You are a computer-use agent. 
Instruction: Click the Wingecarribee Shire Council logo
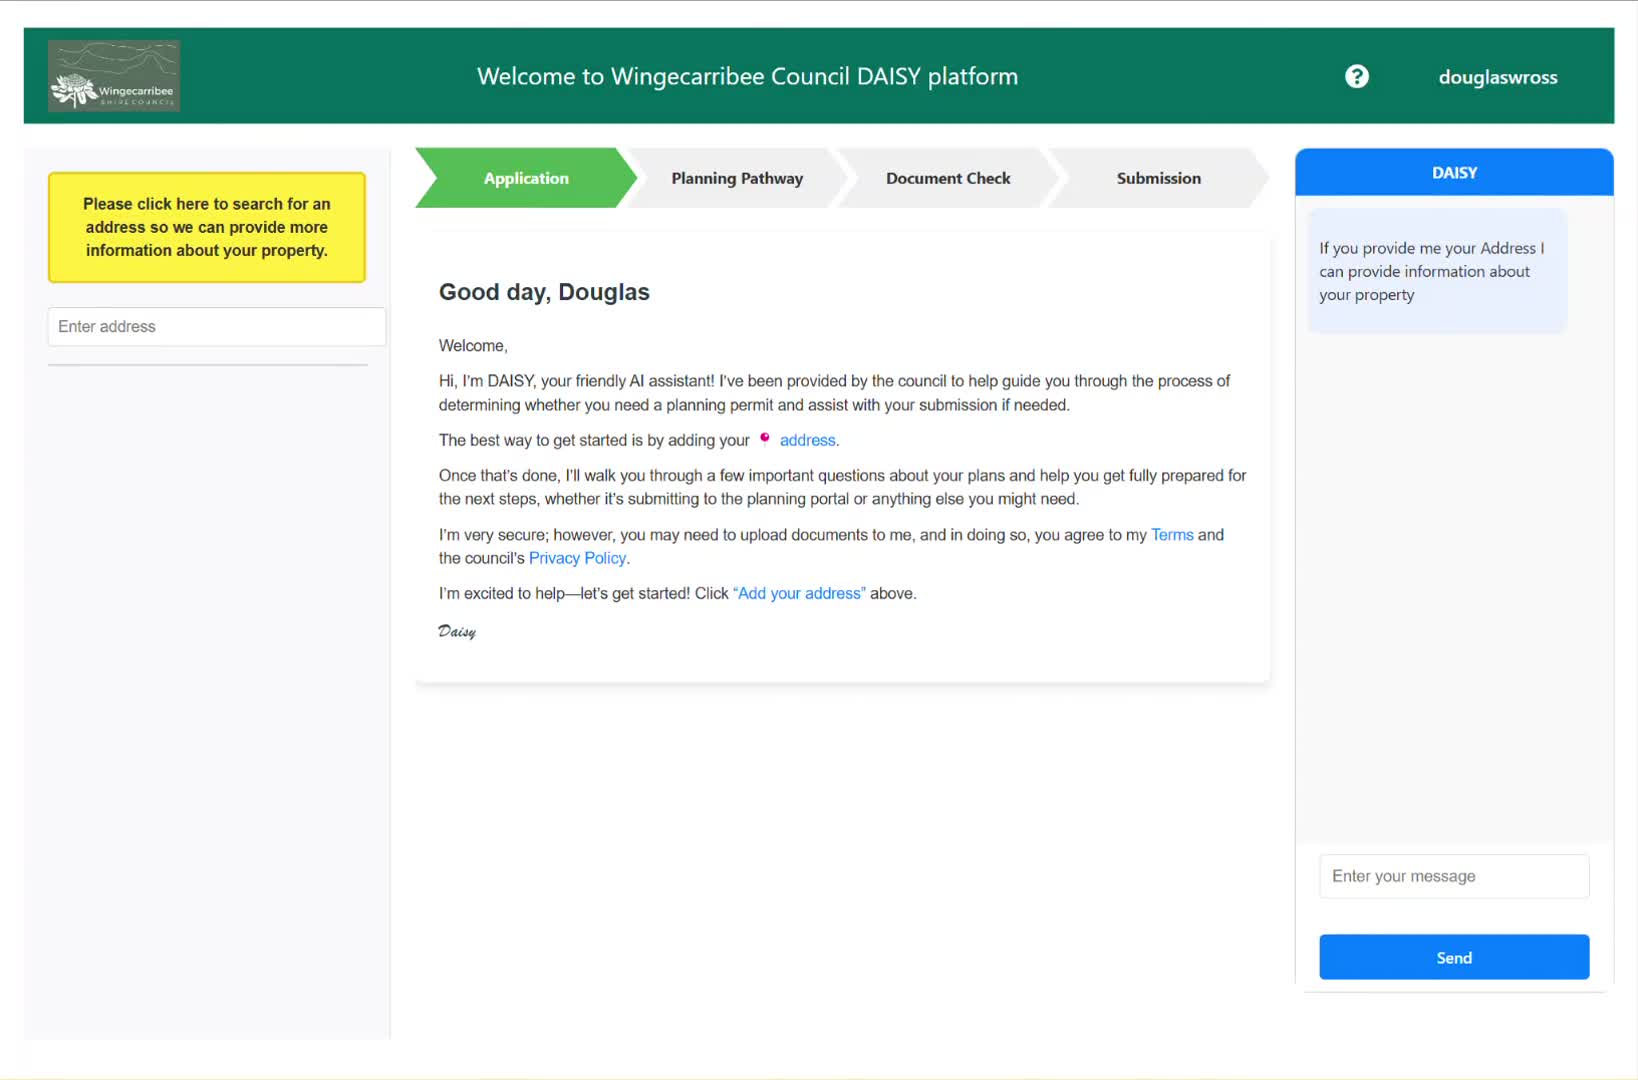[x=114, y=75]
